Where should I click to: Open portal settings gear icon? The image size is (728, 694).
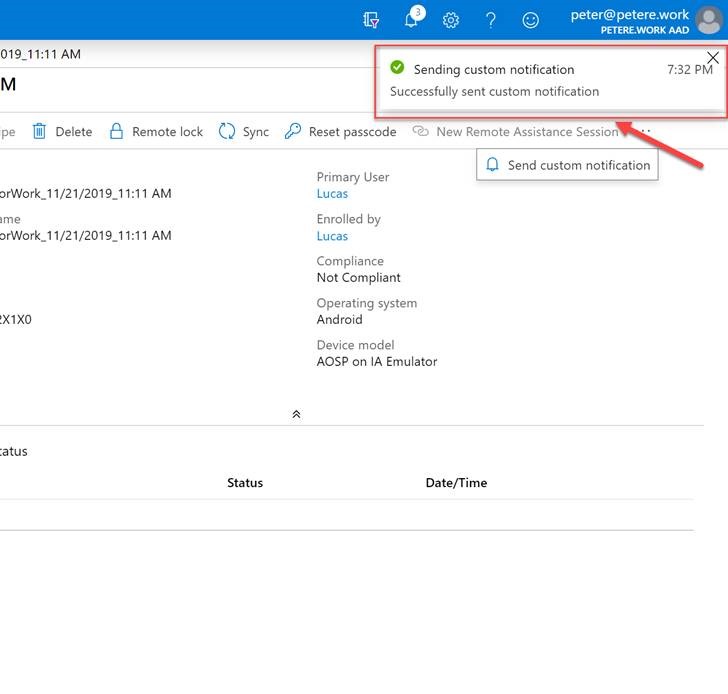451,20
